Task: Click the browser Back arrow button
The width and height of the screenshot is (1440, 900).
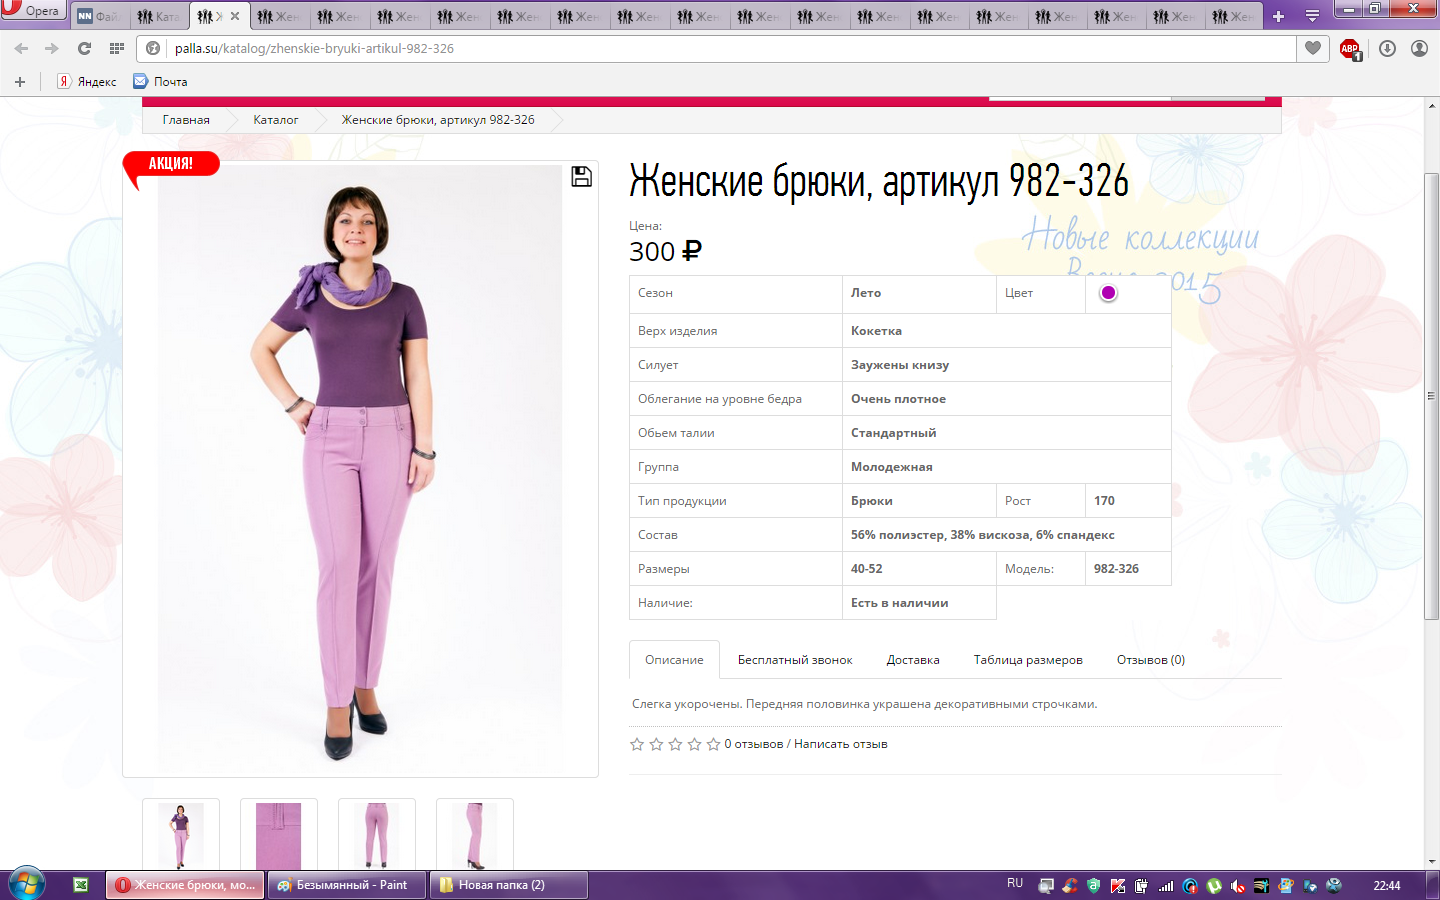Action: pyautogui.click(x=21, y=48)
